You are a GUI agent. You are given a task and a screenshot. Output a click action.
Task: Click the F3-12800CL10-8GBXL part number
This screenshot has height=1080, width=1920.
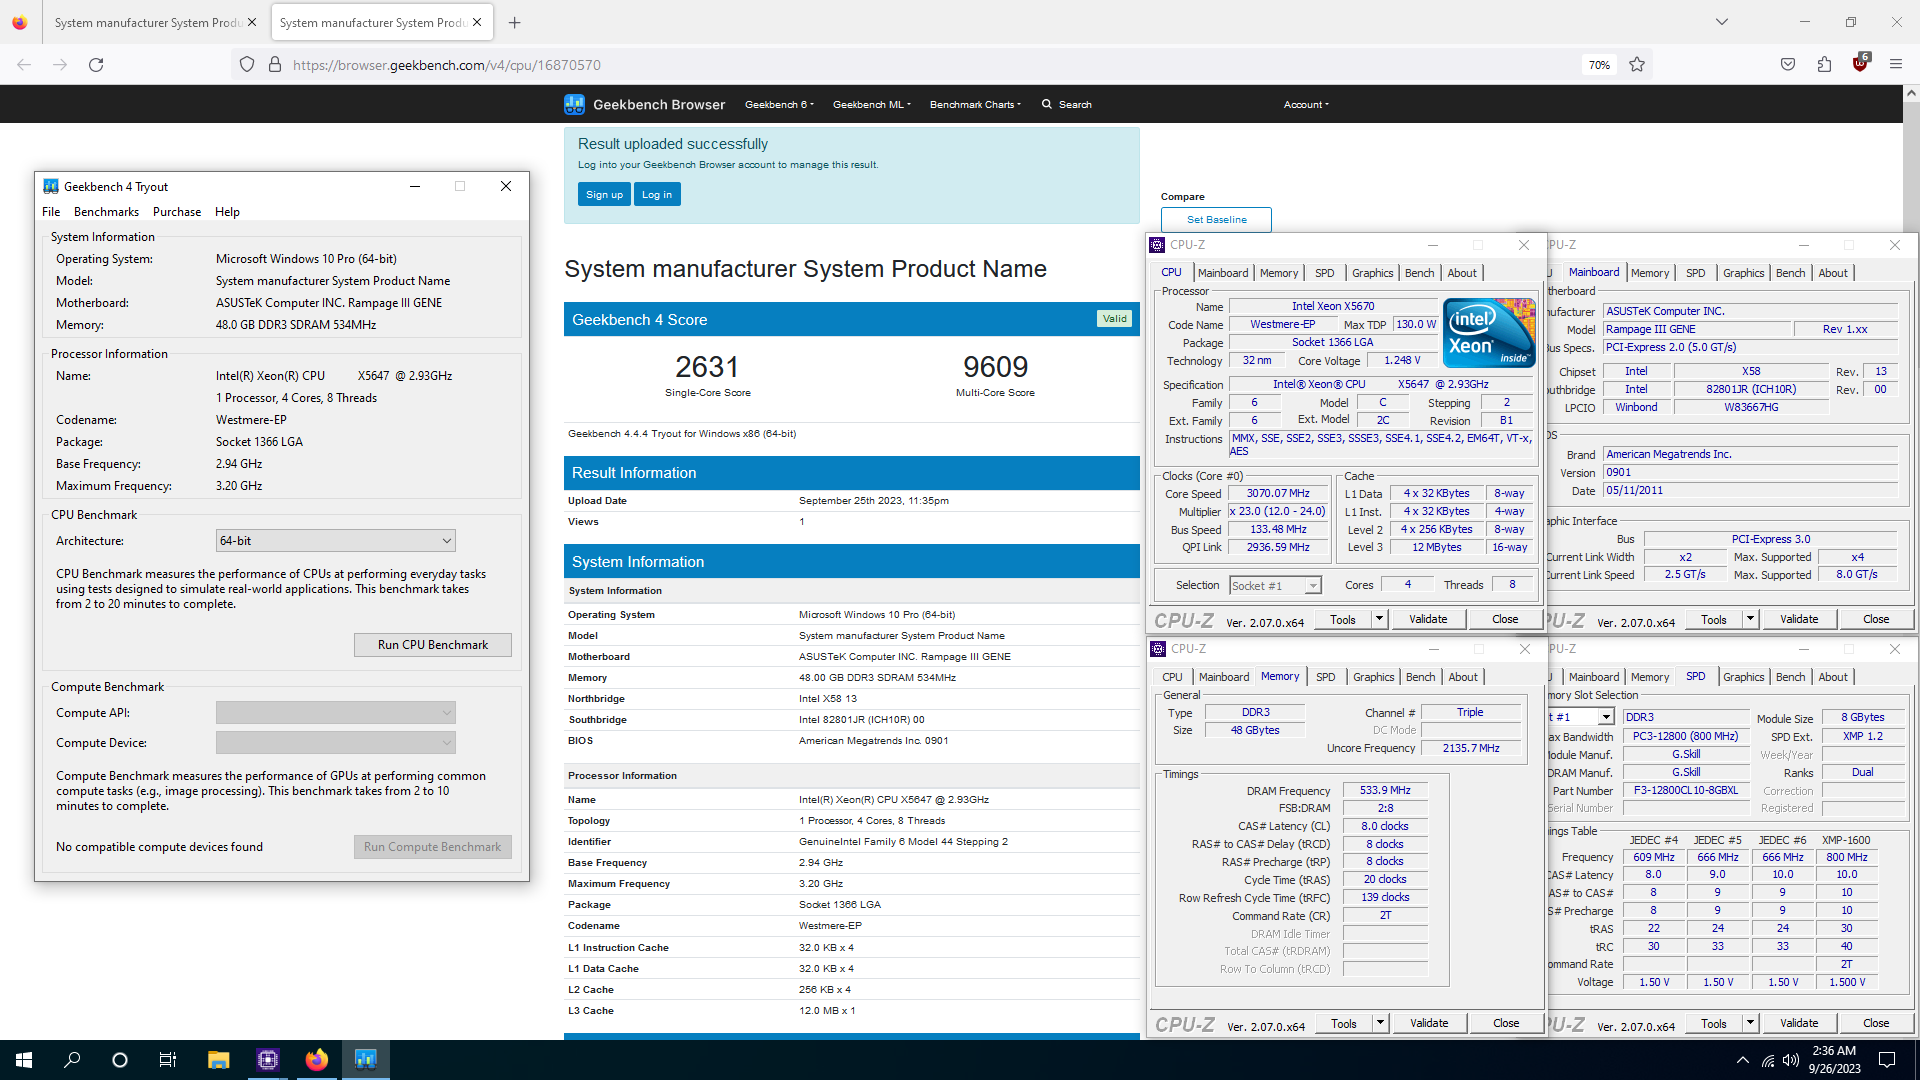pos(1685,790)
